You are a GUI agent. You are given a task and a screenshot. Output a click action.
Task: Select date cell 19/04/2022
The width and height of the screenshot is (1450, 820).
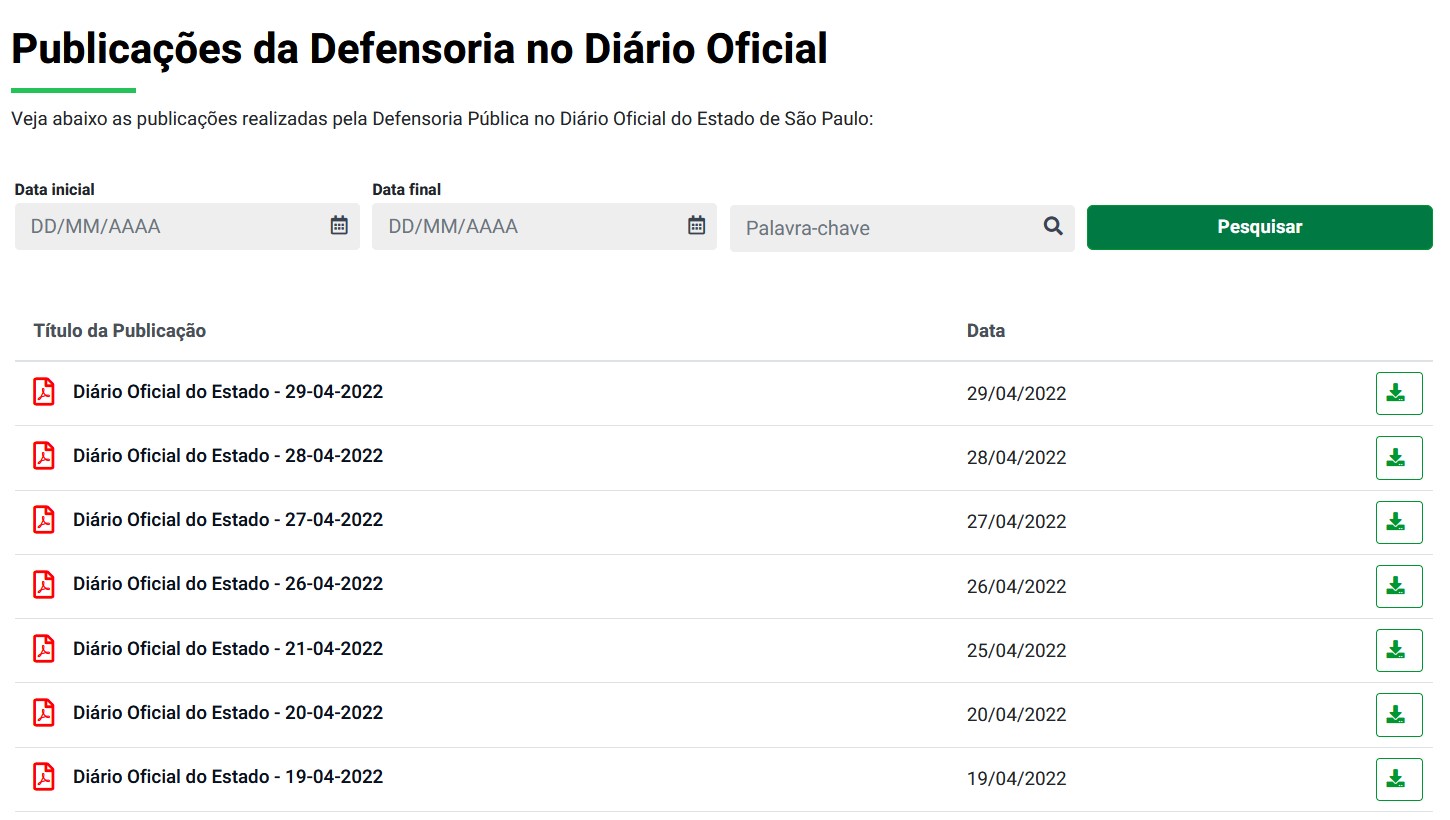point(1017,779)
